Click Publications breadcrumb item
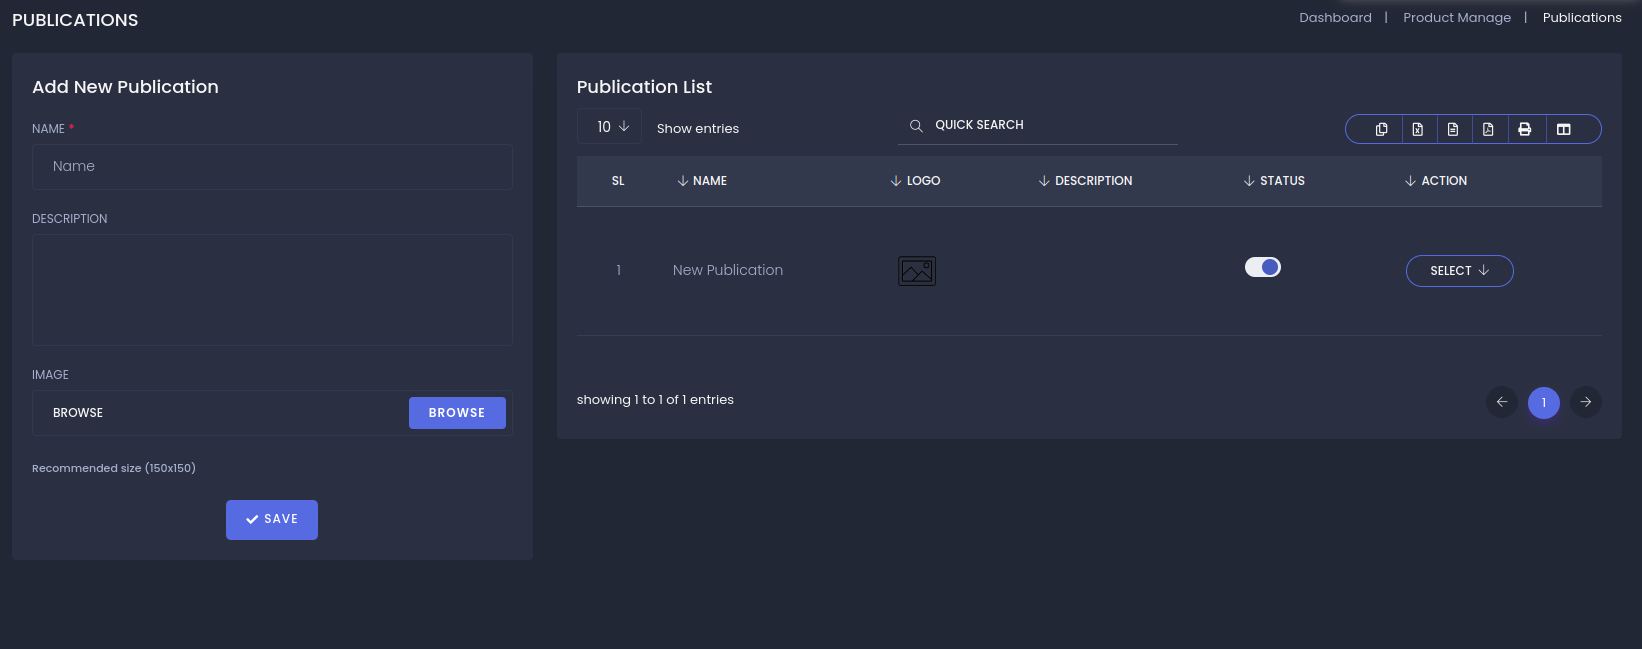 (1582, 18)
